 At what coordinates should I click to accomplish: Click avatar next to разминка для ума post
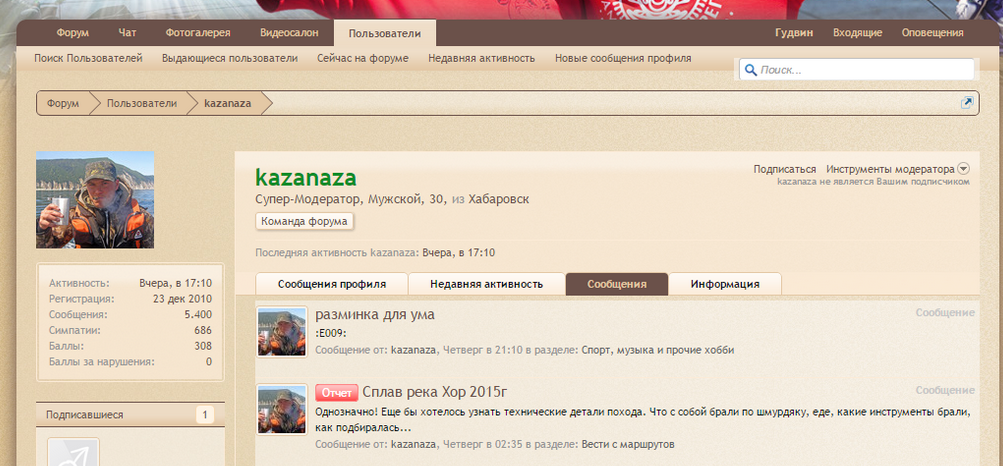pyautogui.click(x=281, y=332)
